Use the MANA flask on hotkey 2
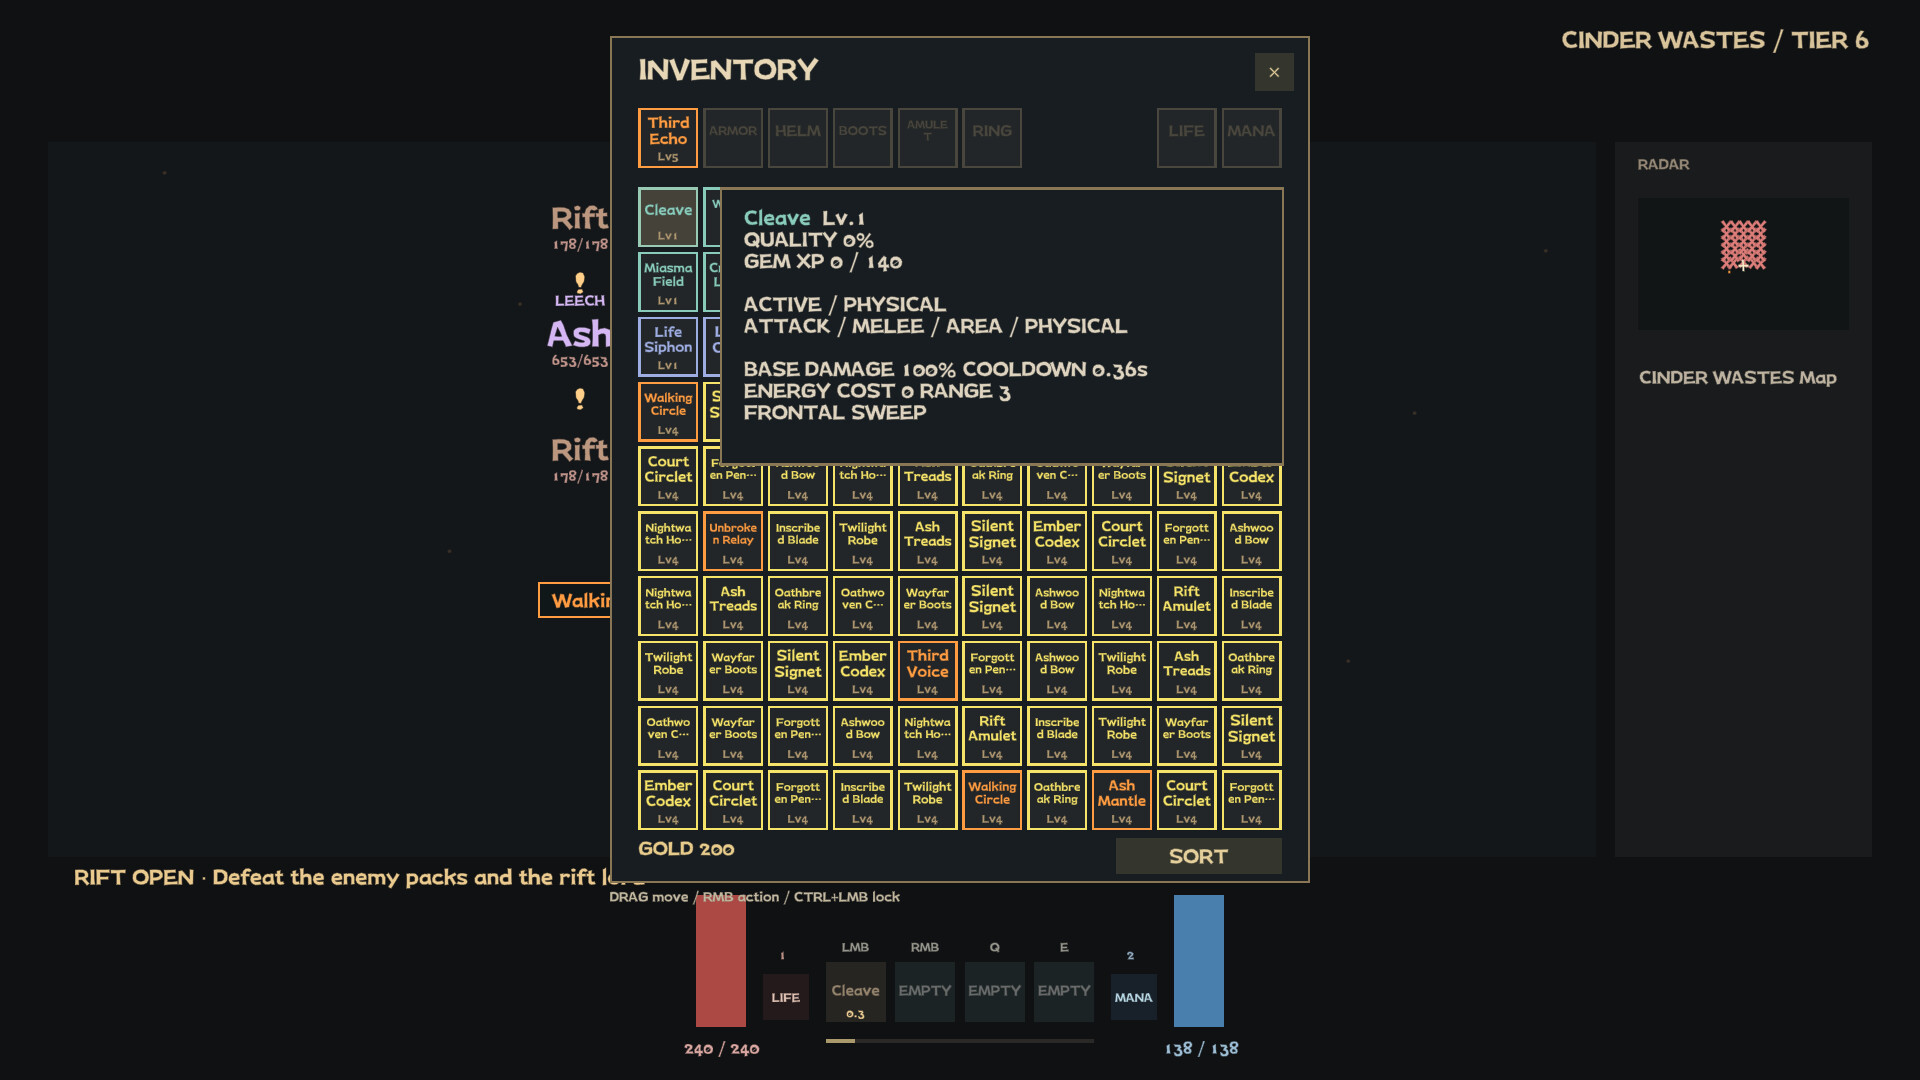 click(x=1133, y=997)
